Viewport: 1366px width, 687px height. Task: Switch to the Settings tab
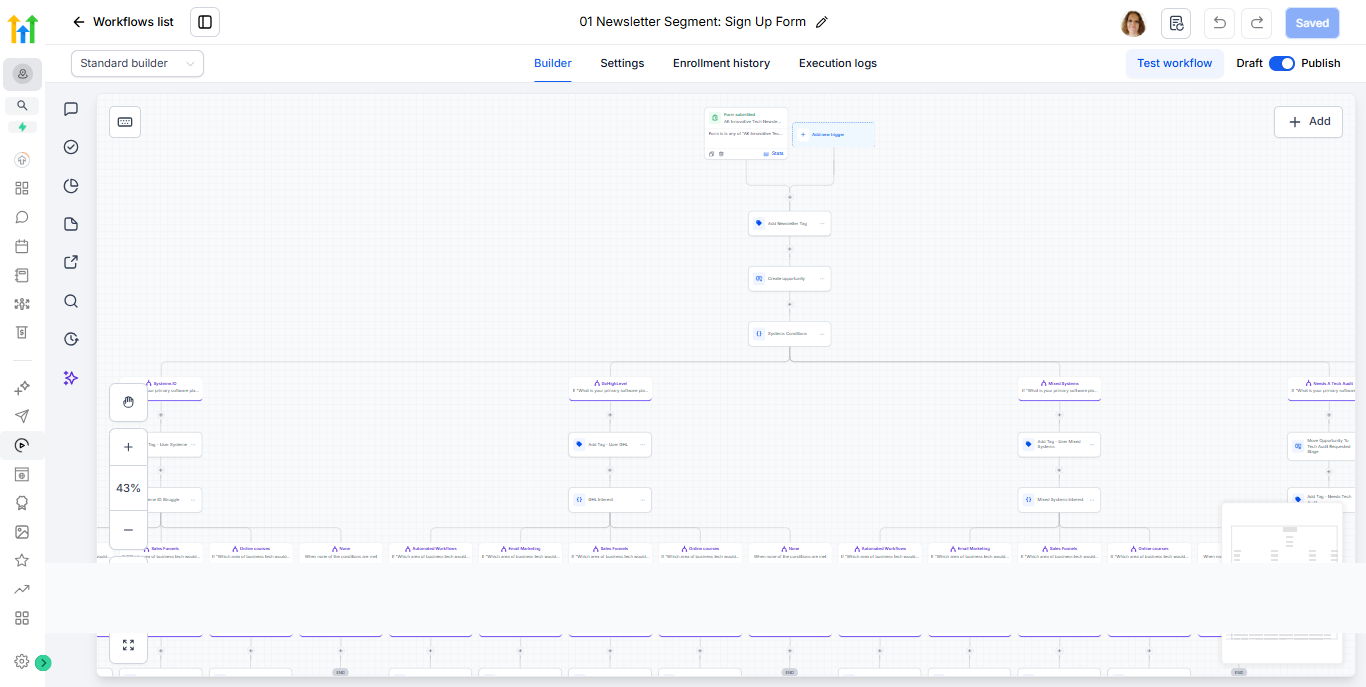coord(622,63)
